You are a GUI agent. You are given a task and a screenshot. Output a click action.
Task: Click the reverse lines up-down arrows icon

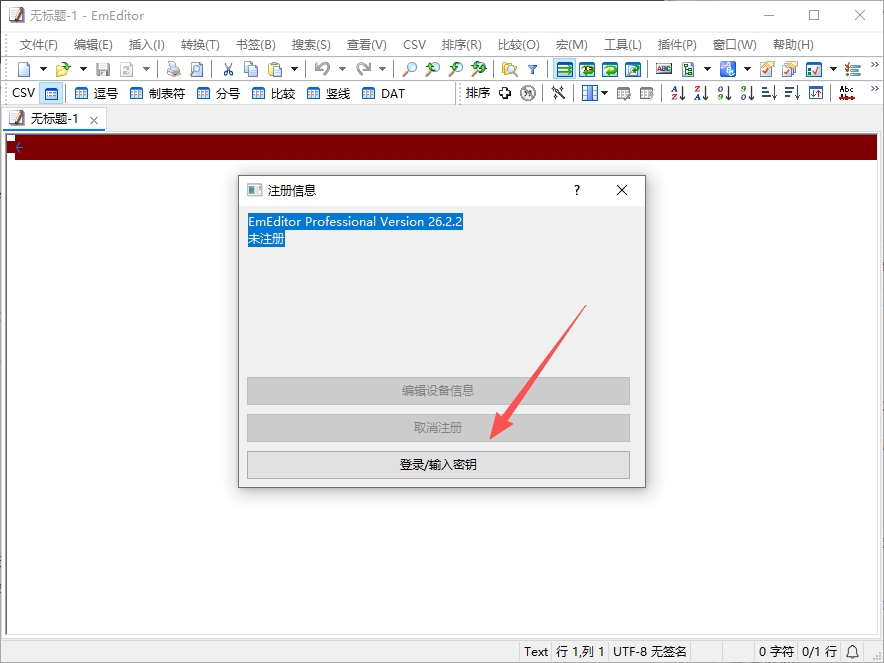(816, 93)
